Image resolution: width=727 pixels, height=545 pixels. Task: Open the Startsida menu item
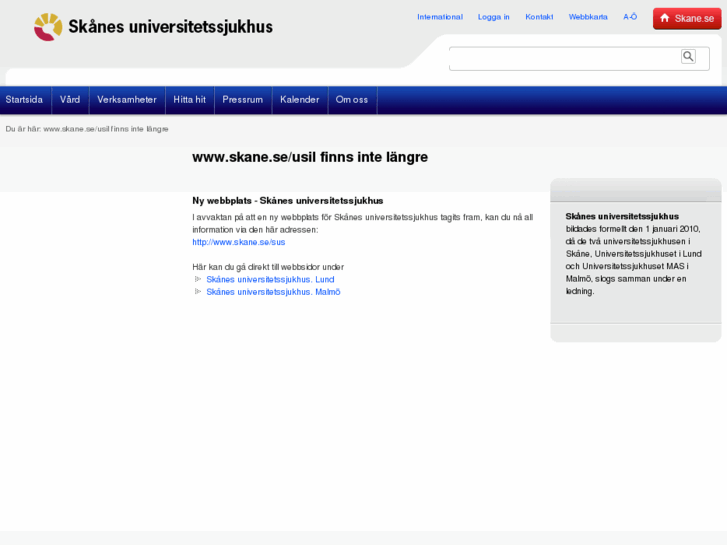(24, 100)
